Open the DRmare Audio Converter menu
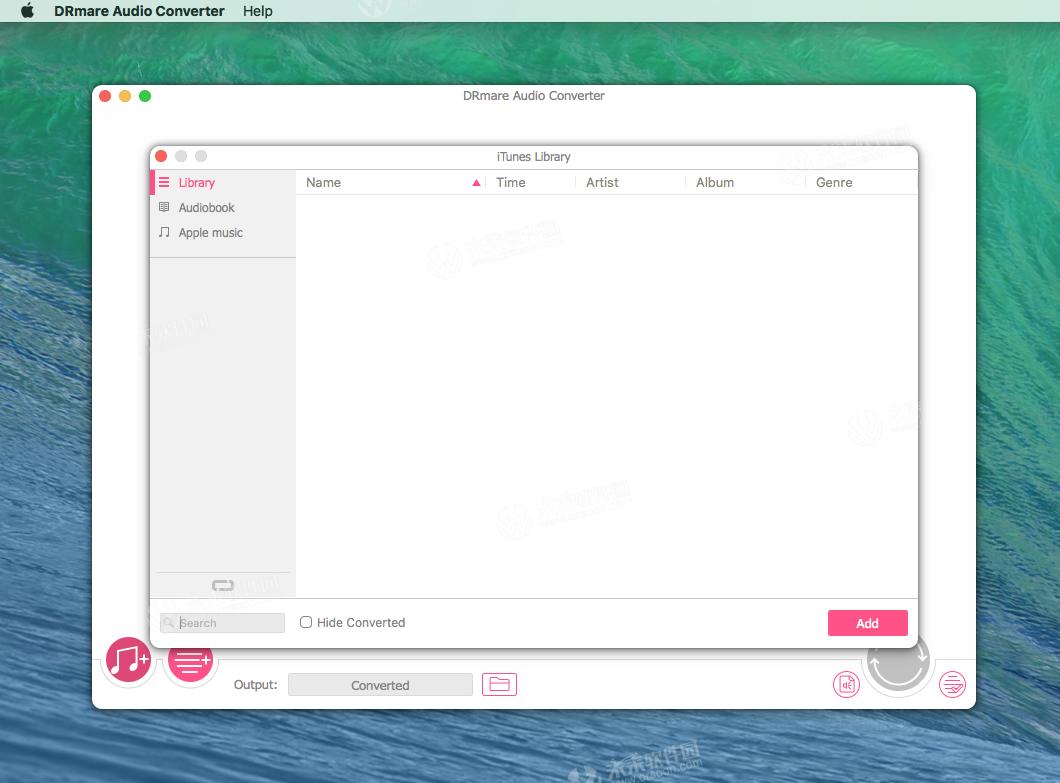Screen dimensions: 1060x783 137,11
